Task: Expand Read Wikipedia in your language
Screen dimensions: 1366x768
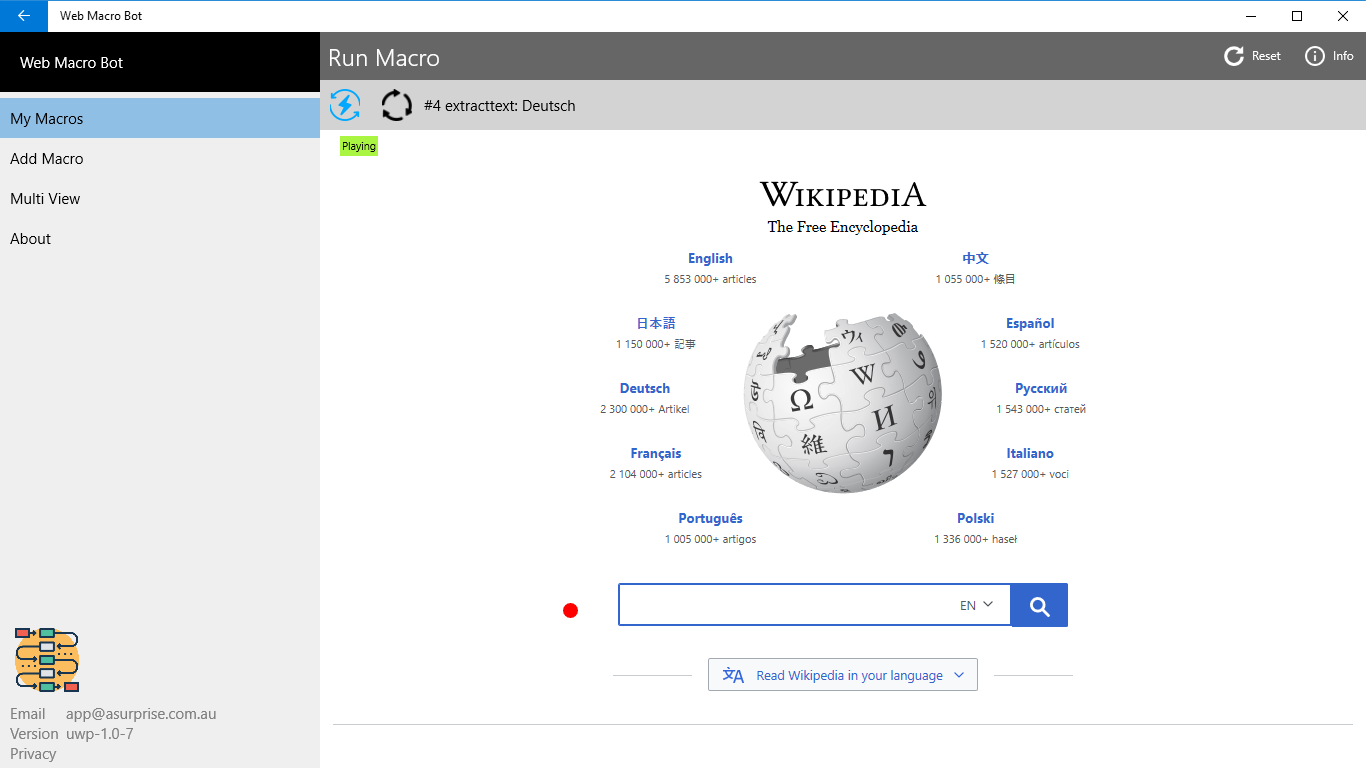Action: pyautogui.click(x=843, y=675)
